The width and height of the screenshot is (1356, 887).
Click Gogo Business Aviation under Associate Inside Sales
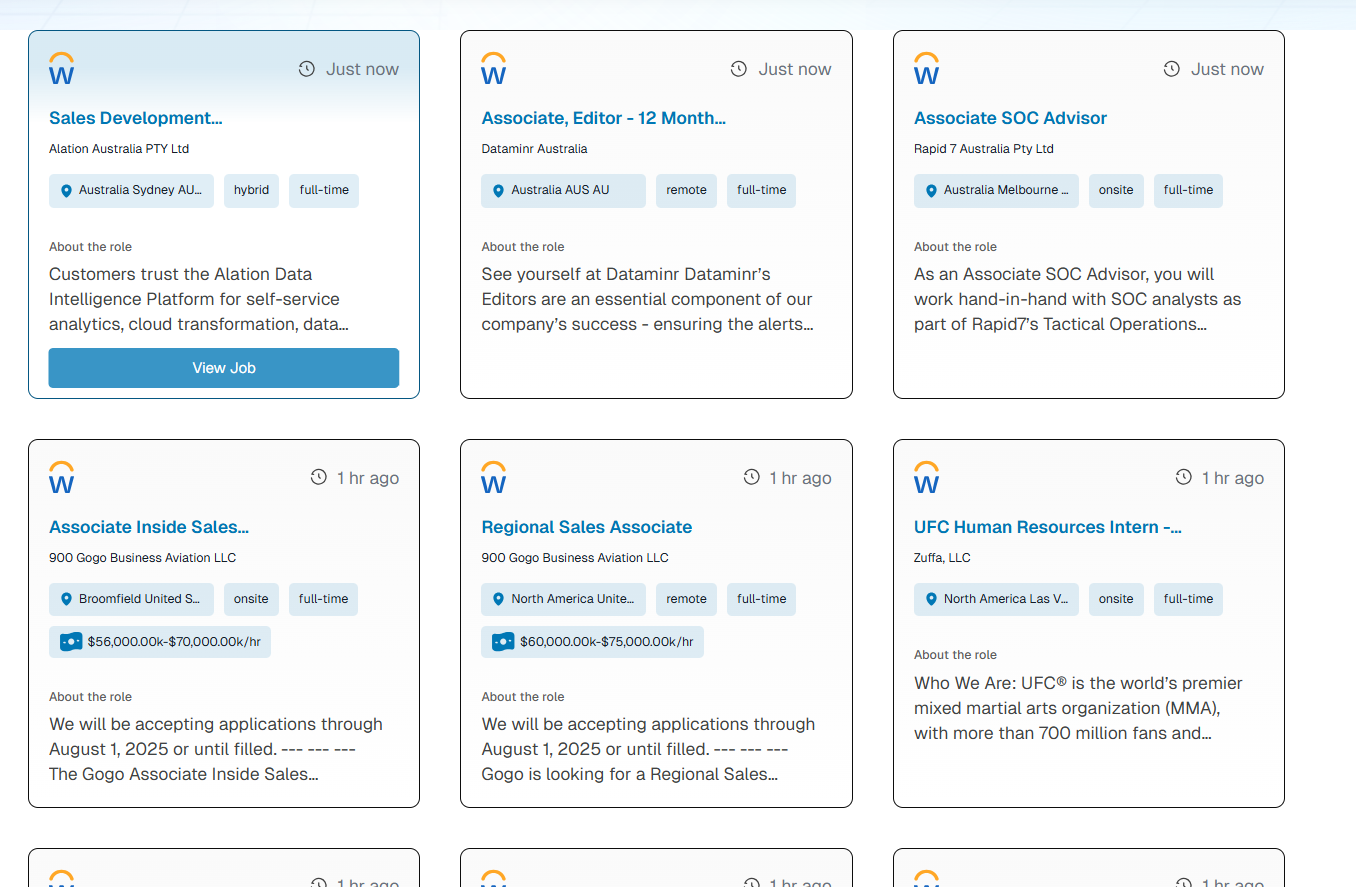[x=143, y=558]
